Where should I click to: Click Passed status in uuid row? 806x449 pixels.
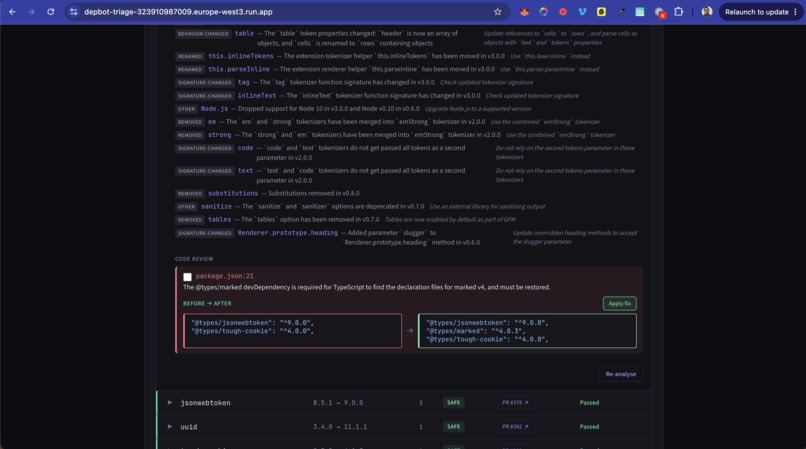pos(589,426)
